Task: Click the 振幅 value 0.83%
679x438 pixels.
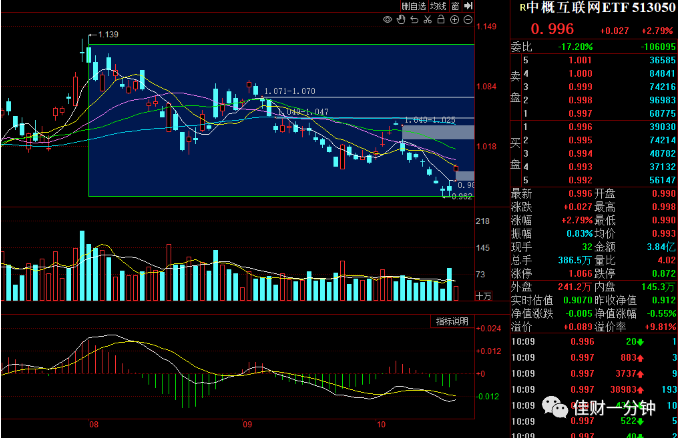Action: (x=579, y=234)
